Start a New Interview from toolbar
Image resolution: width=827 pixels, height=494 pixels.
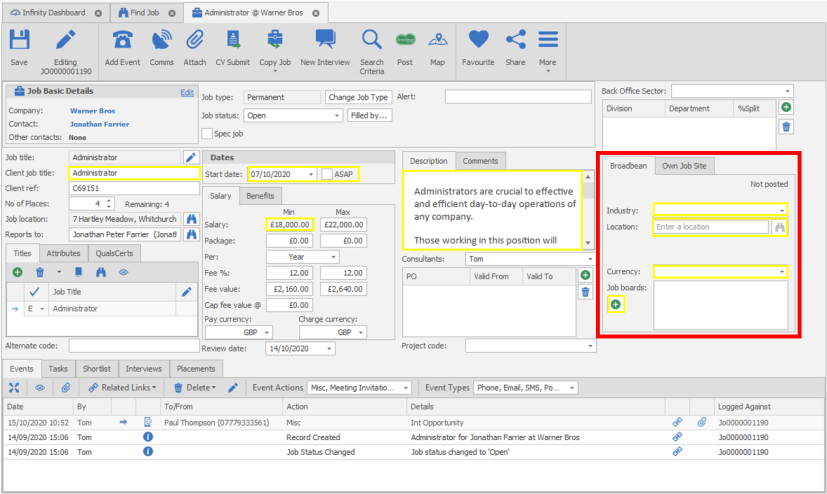[325, 40]
